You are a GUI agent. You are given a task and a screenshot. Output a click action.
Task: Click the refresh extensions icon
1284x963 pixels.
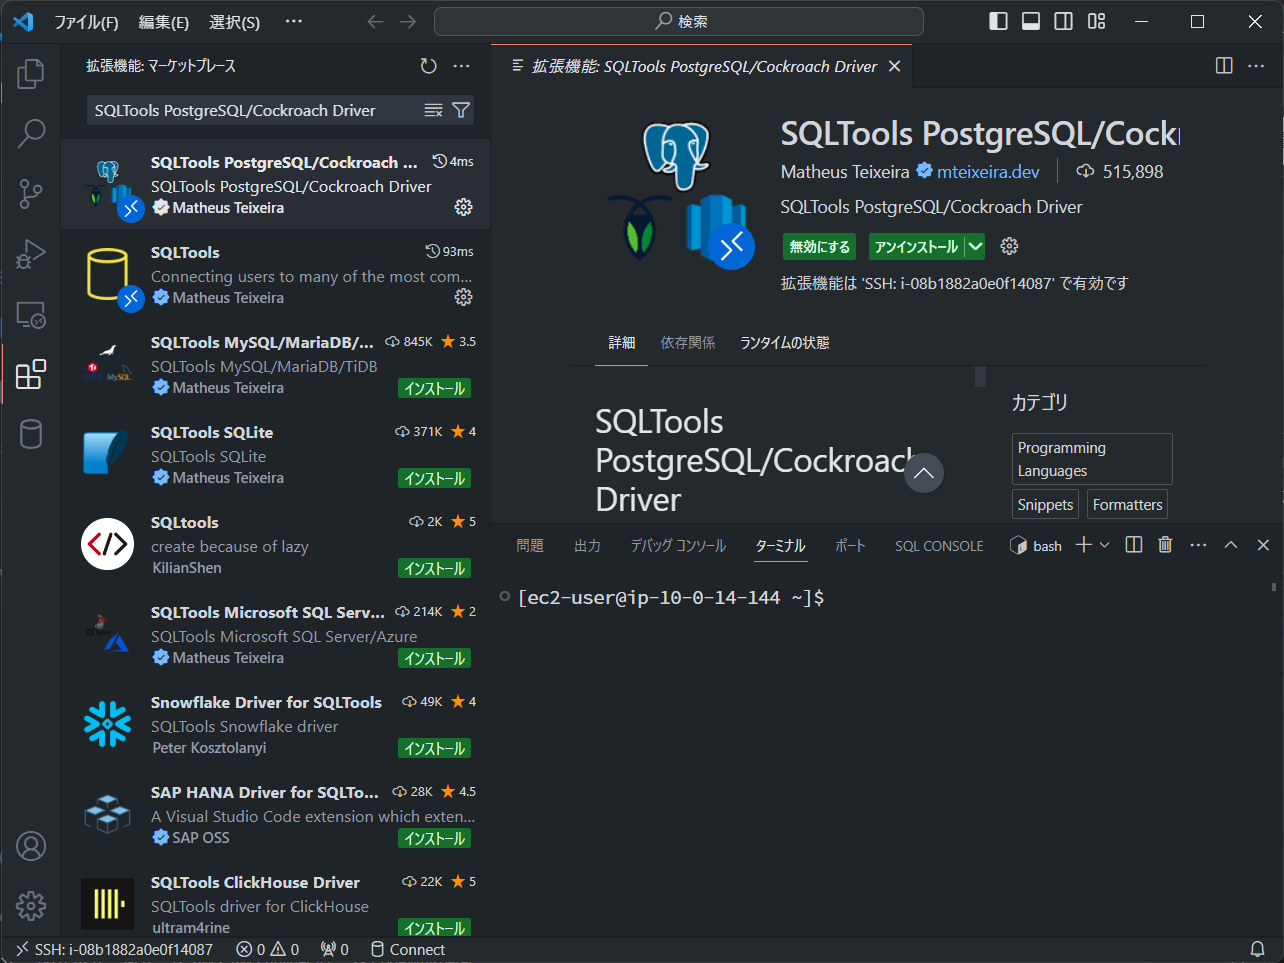click(x=428, y=66)
